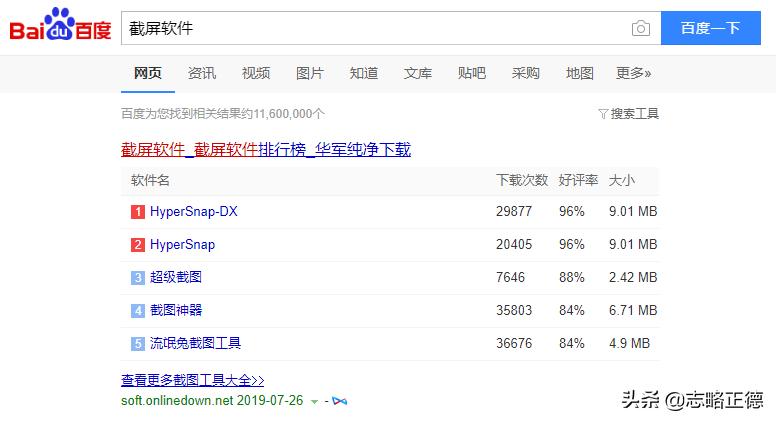Open the 截图神器 link

[x=176, y=310]
